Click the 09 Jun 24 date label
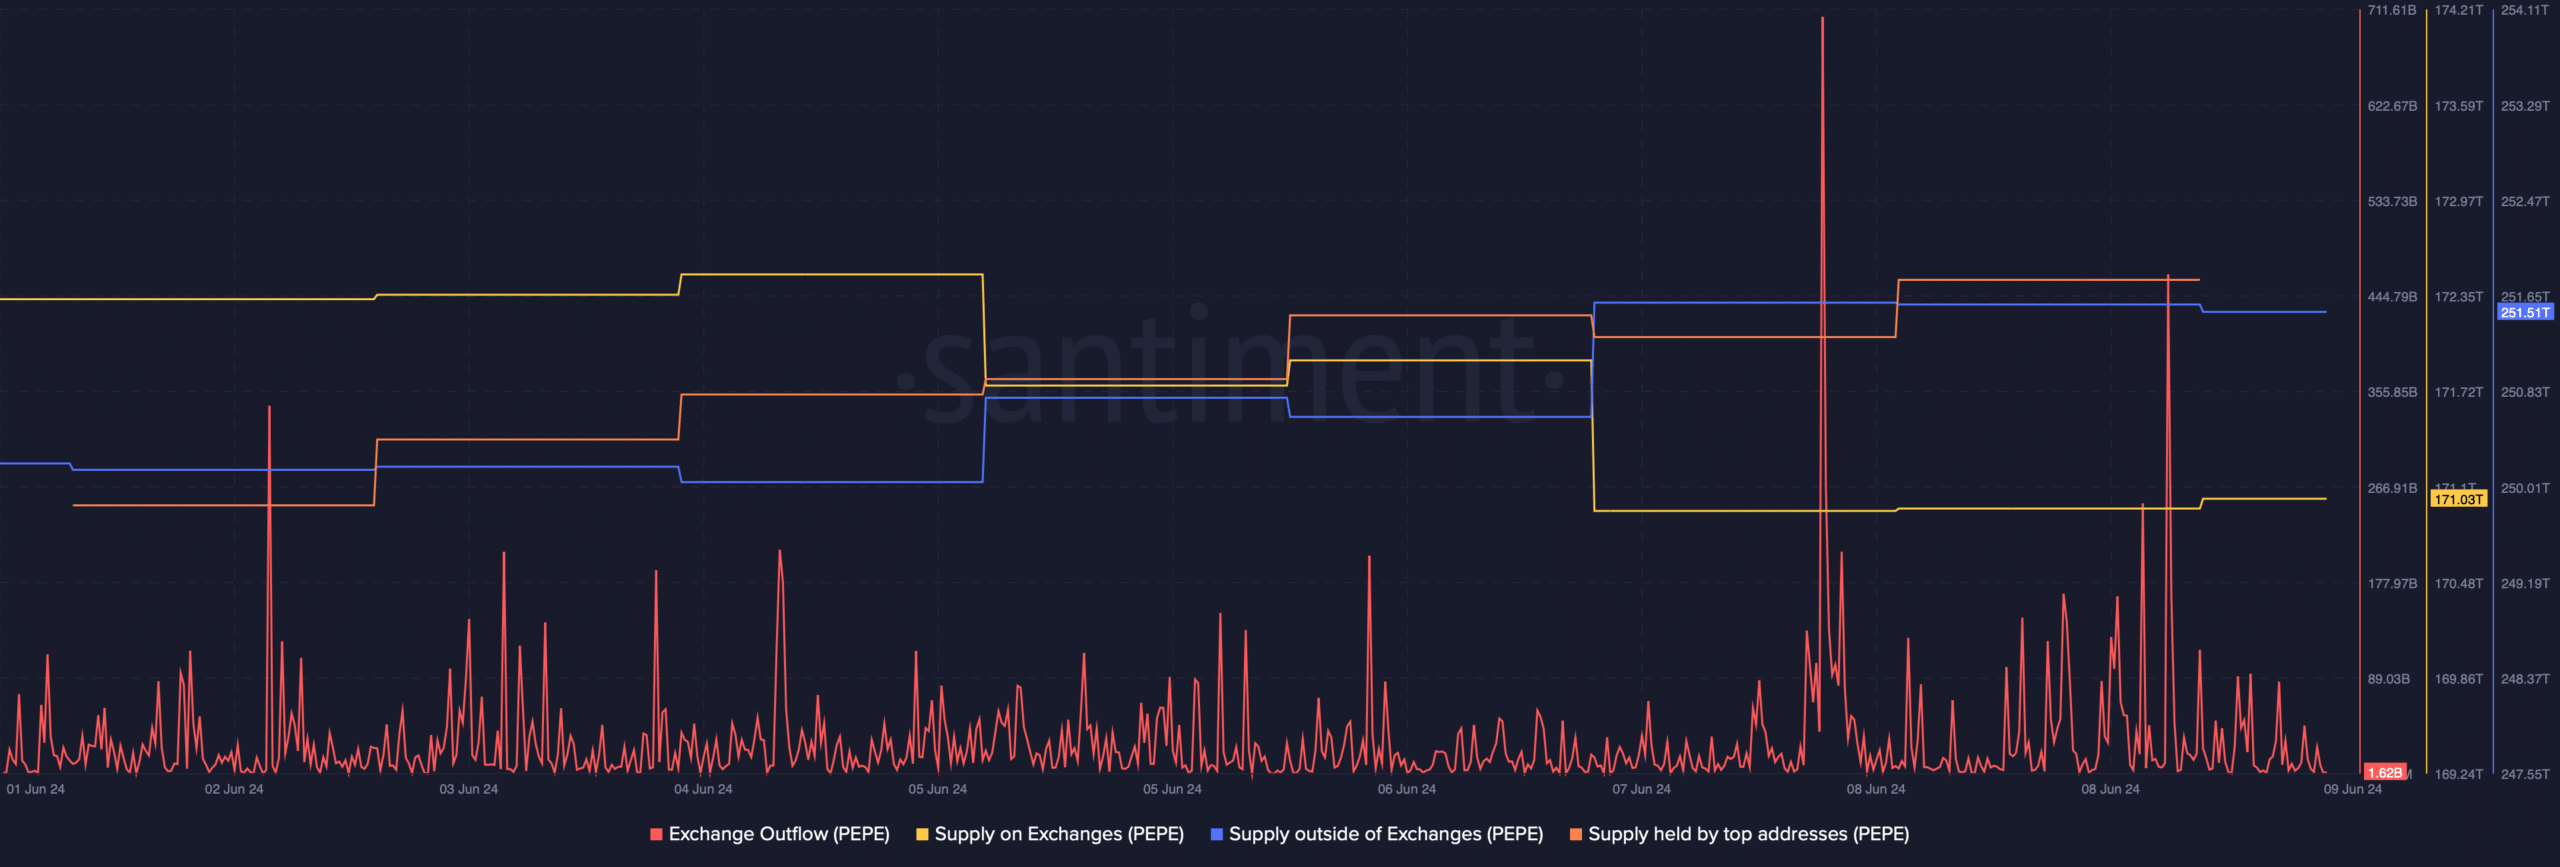Viewport: 2560px width, 867px height. coord(2353,790)
